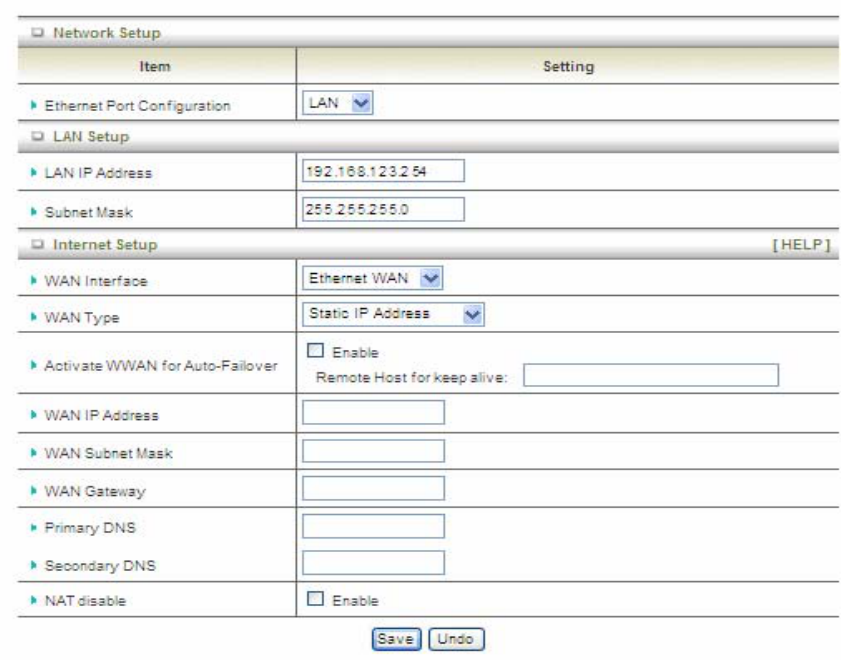Click the Network Setup heading text
Image resolution: width=841 pixels, height=660 pixels.
[107, 33]
